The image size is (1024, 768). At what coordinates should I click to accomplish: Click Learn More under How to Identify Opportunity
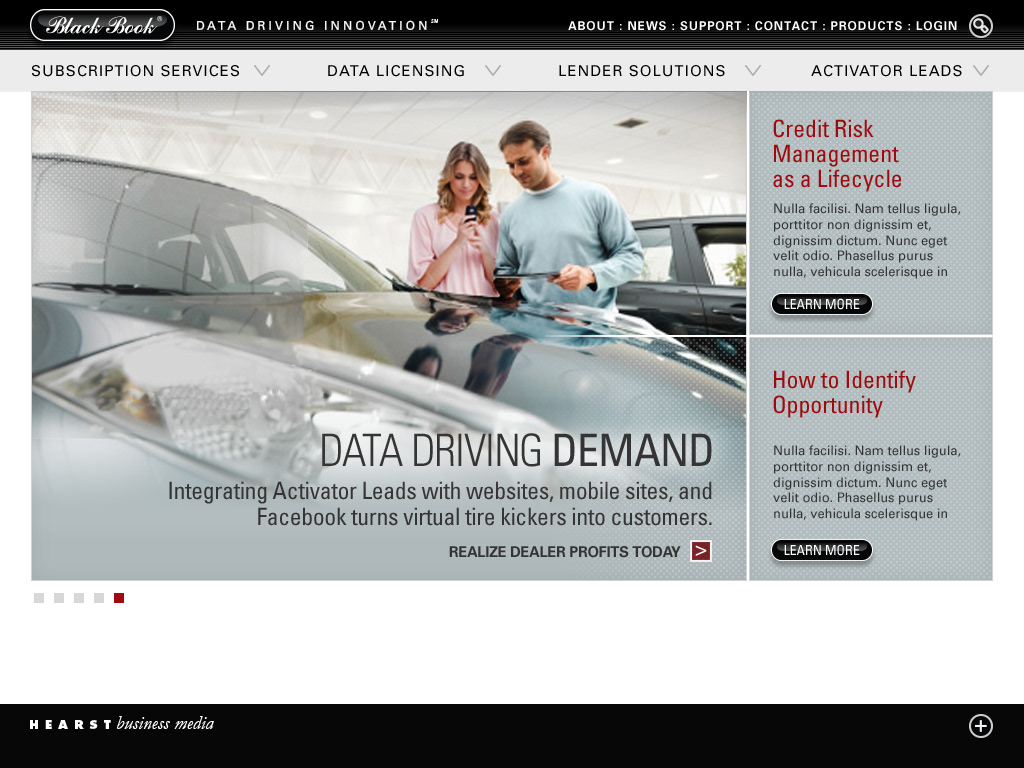click(x=822, y=551)
